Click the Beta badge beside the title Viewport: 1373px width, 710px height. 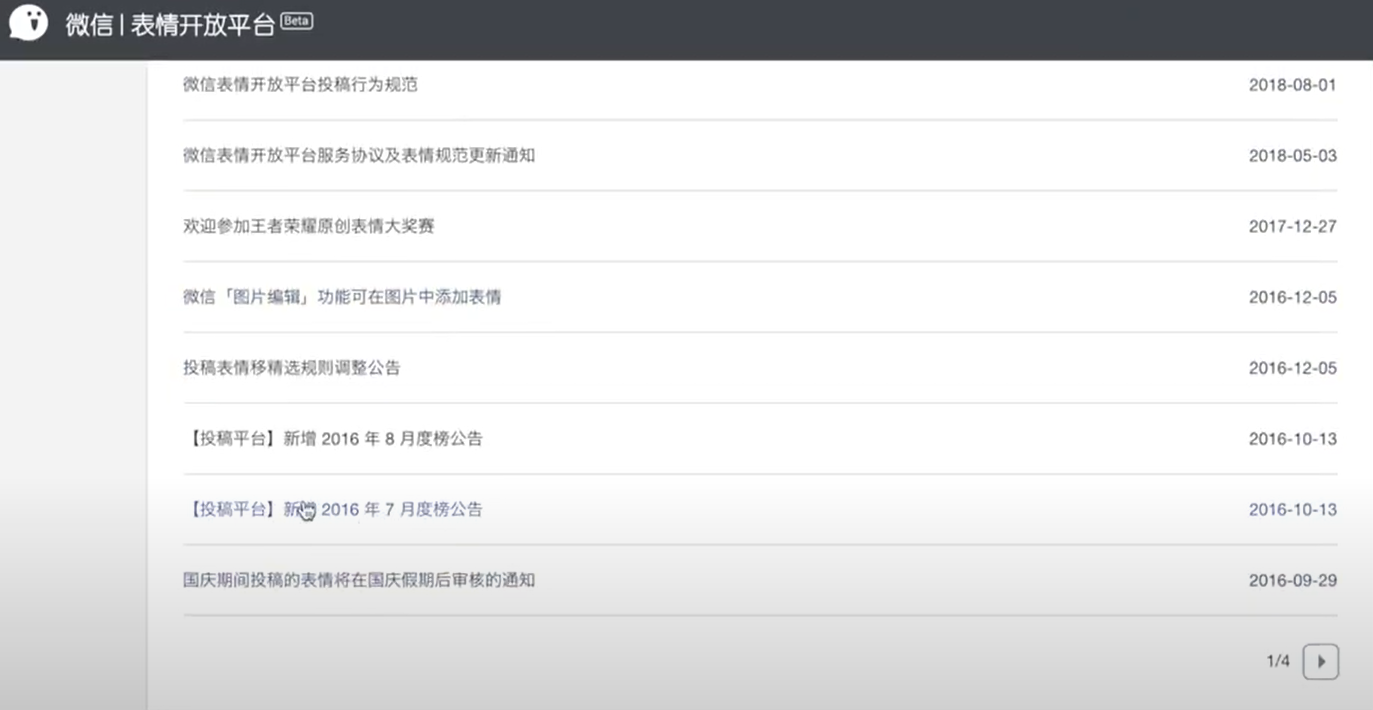pos(297,20)
